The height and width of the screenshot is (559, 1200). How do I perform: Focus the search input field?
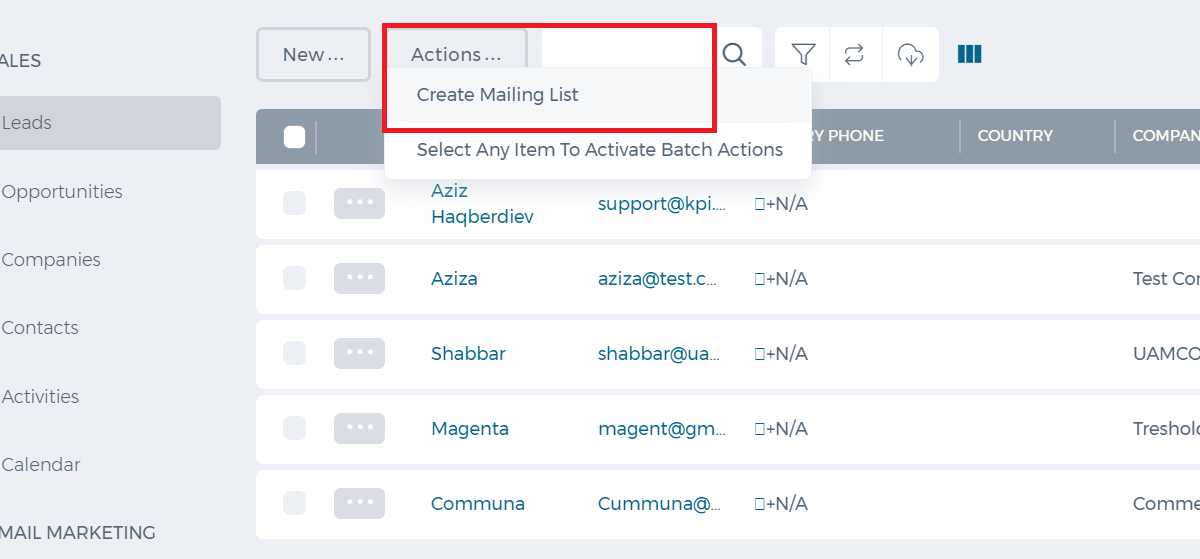(x=626, y=54)
